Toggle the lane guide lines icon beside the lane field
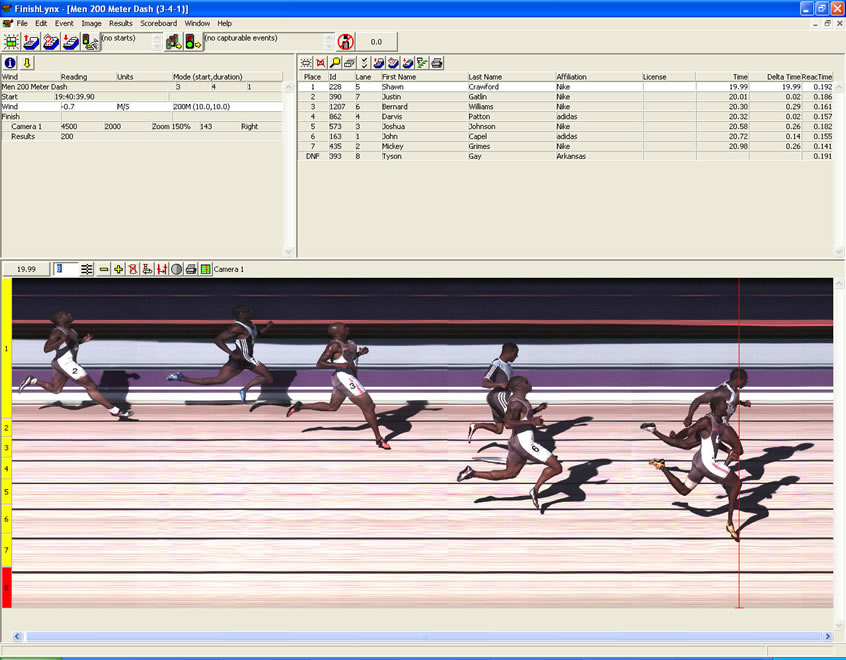The image size is (846, 660). click(87, 268)
